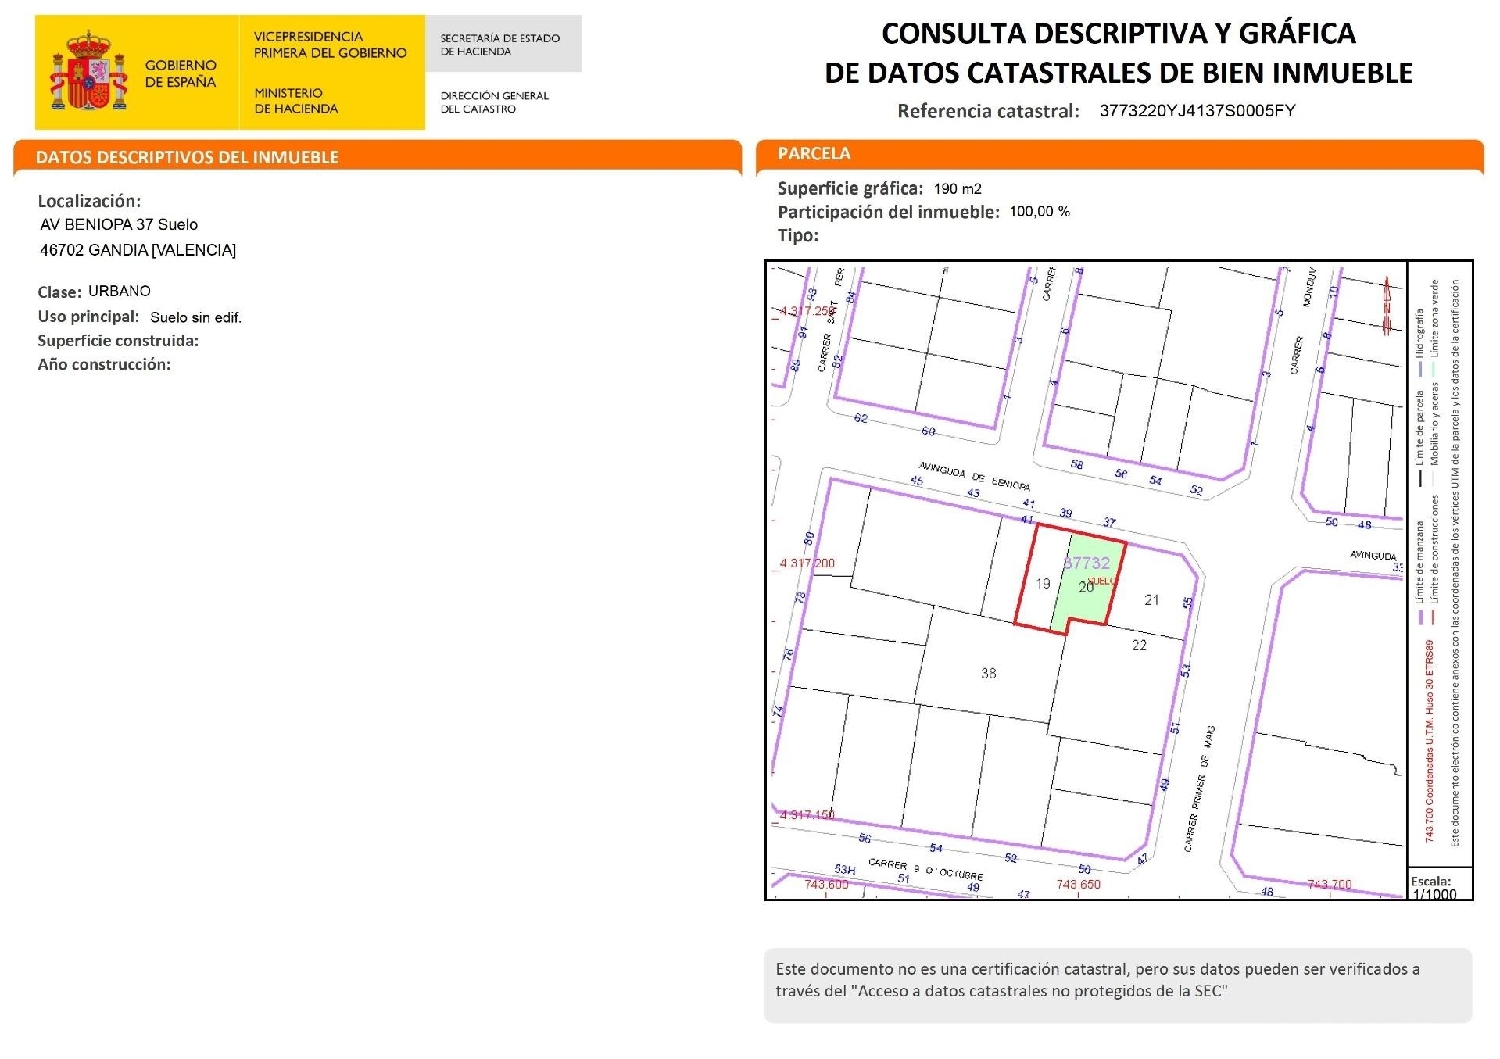The width and height of the screenshot is (1500, 1059).
Task: Click UTM coordinate 4.317.150 on map edge
Action: pos(807,815)
